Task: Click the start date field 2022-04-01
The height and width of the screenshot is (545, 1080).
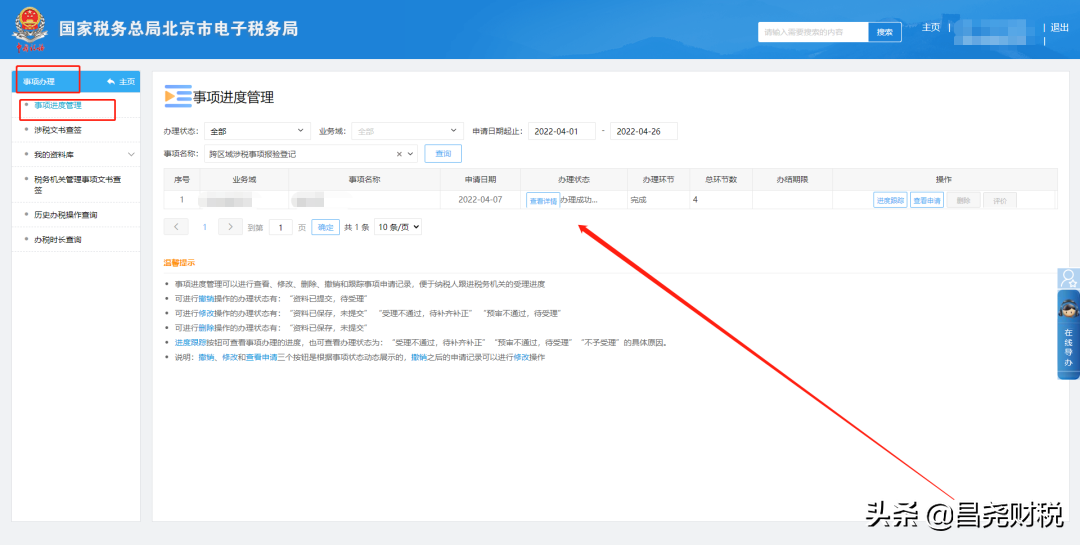Action: [561, 131]
